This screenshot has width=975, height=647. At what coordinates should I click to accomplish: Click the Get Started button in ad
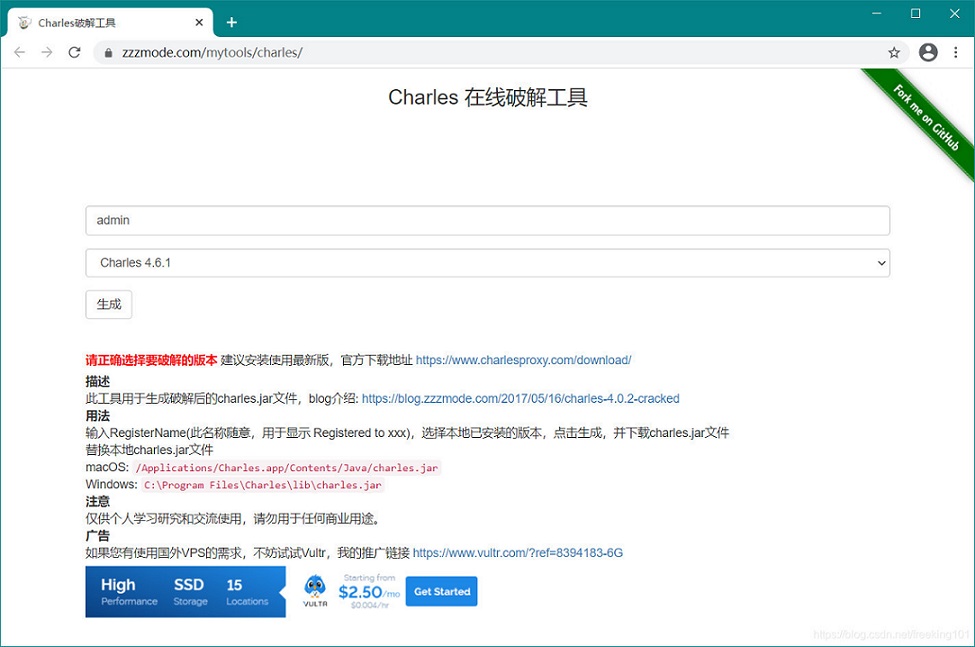point(441,591)
